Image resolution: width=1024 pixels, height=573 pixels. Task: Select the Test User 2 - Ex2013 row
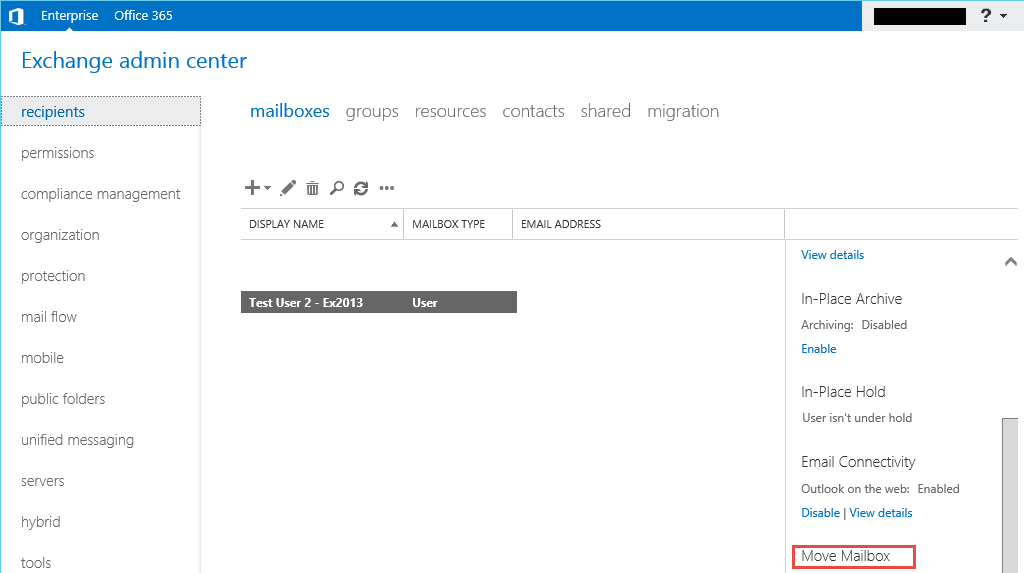[x=379, y=303]
